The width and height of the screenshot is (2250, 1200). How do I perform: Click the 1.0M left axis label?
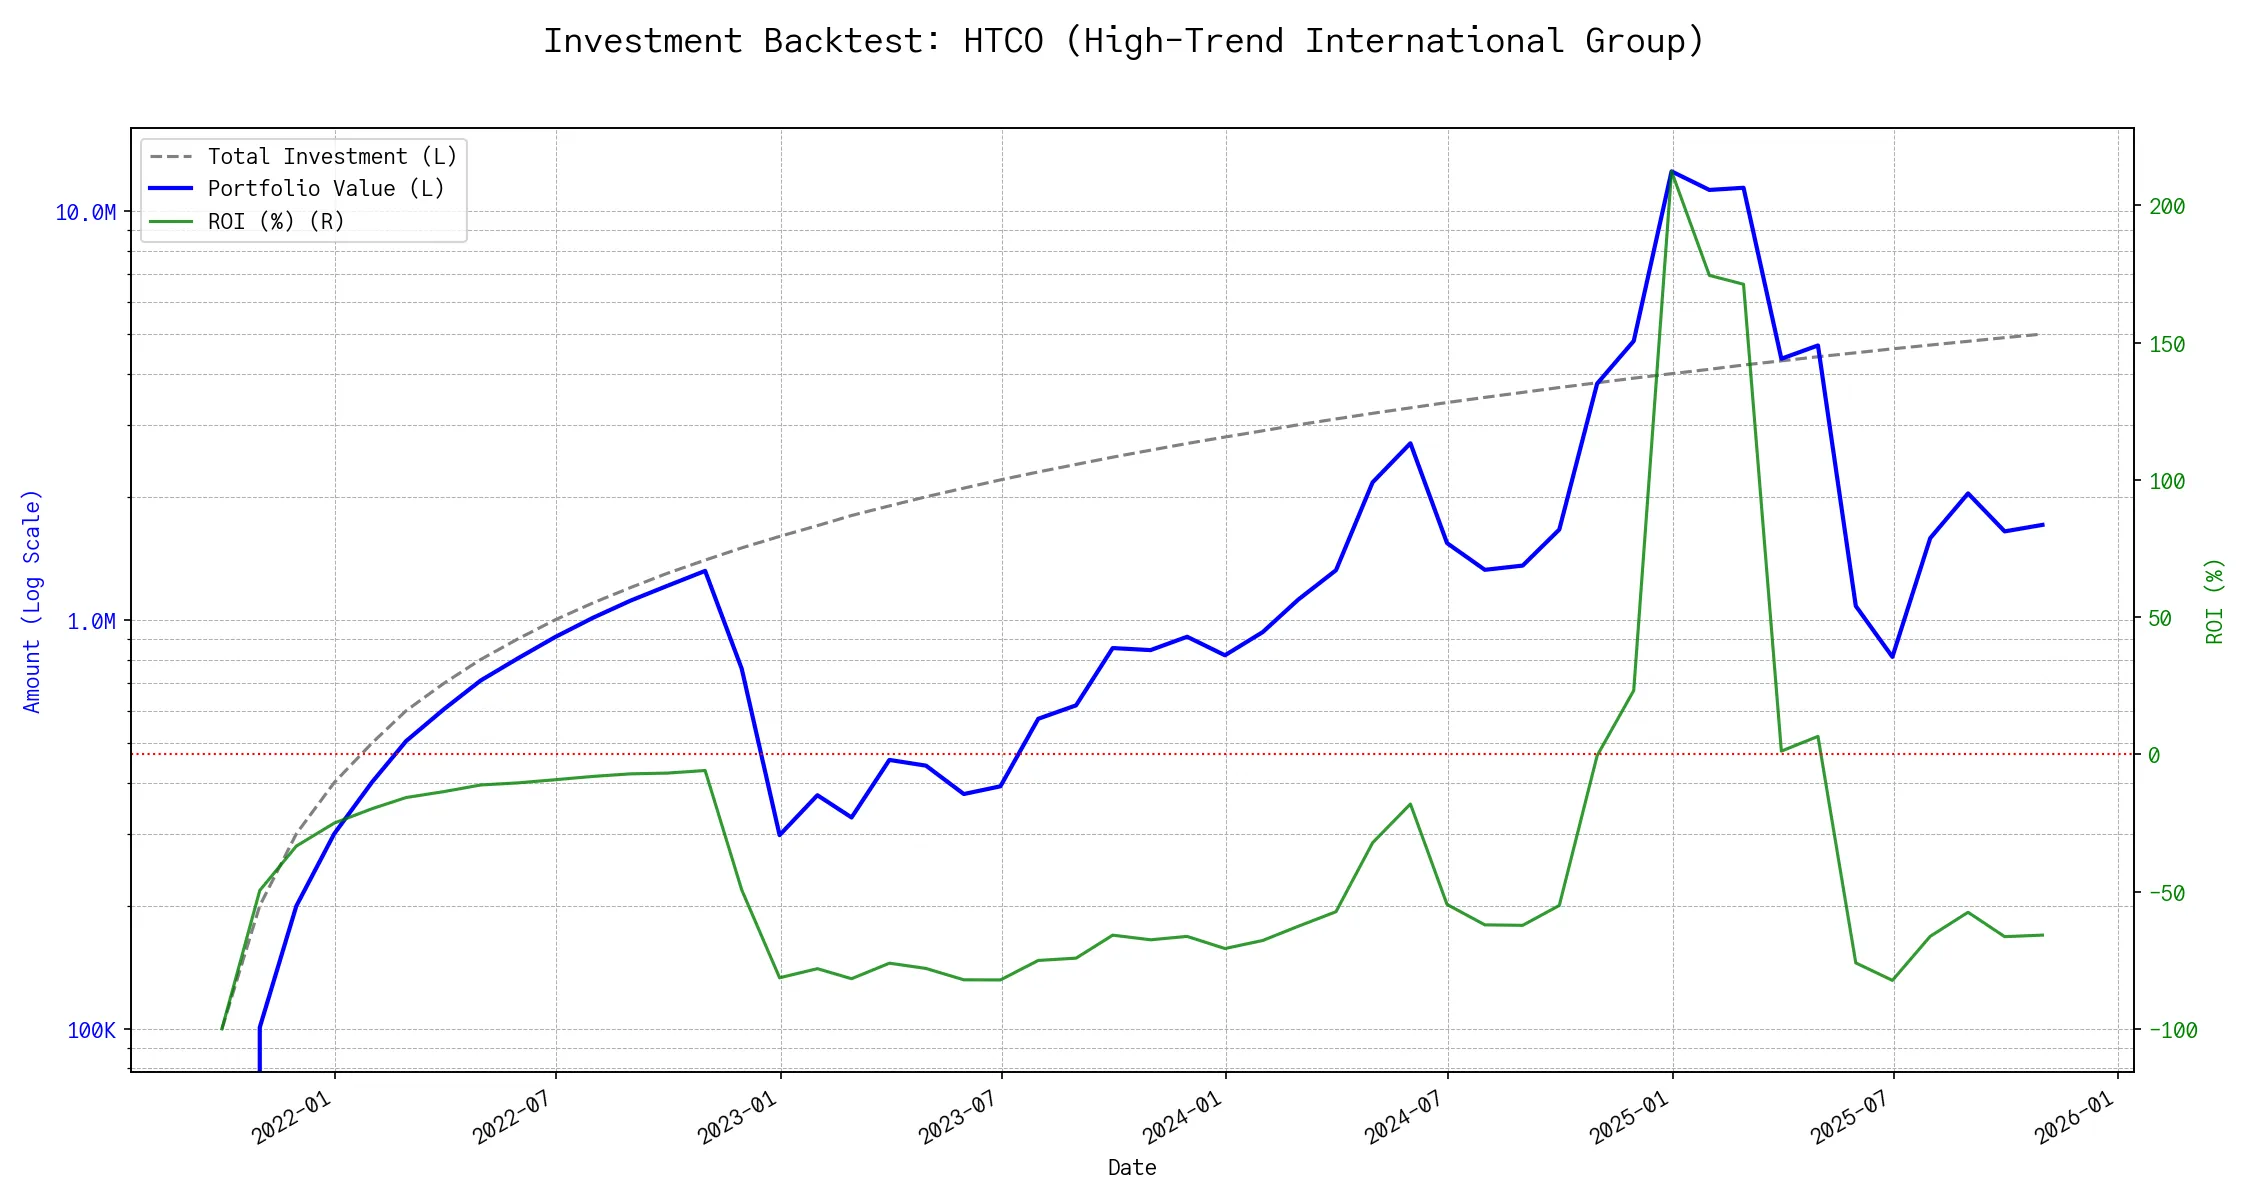pyautogui.click(x=91, y=622)
